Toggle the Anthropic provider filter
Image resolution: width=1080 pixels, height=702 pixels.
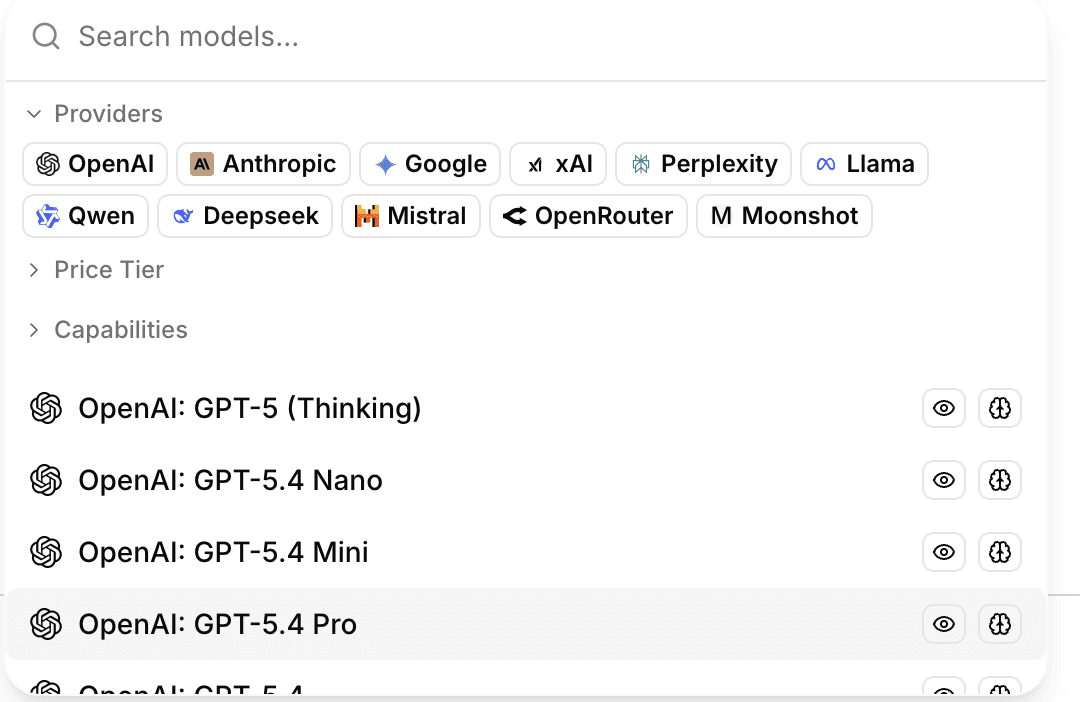(x=263, y=164)
